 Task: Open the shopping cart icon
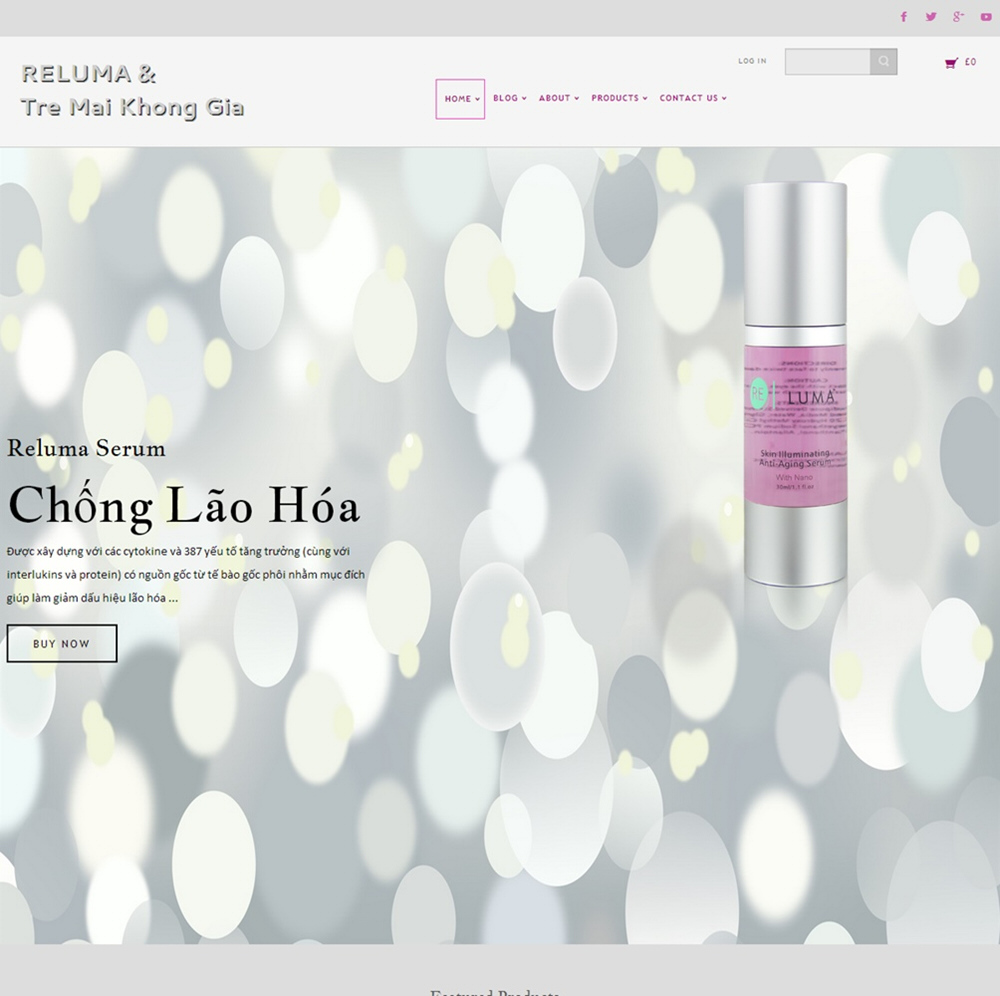[x=951, y=62]
